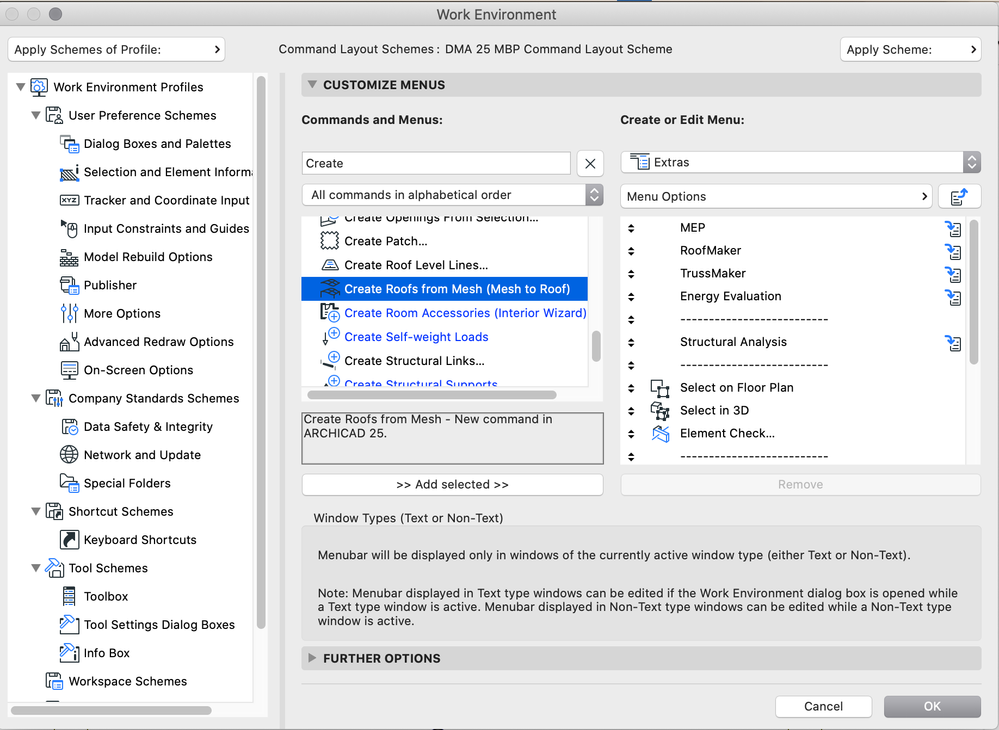Select Create Patch command

point(444,241)
